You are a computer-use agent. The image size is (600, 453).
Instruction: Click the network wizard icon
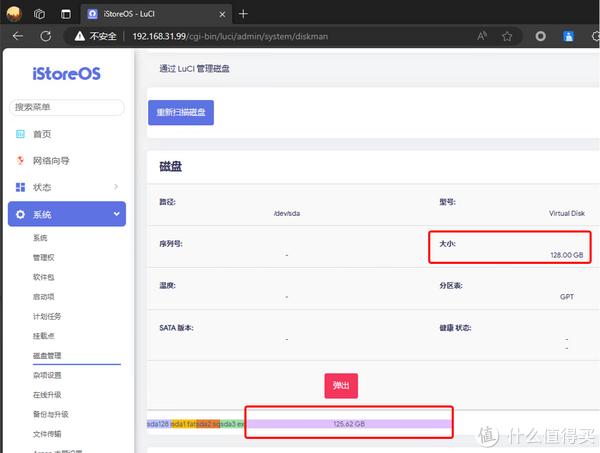tap(20, 160)
